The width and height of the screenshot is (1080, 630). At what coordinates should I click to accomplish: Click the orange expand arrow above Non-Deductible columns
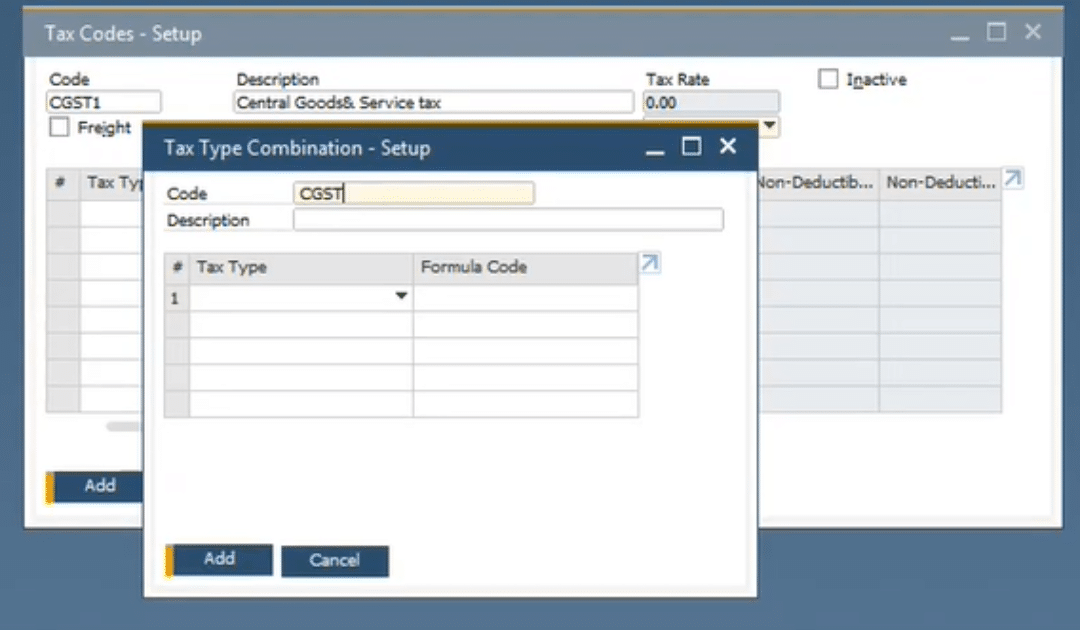click(x=1013, y=177)
